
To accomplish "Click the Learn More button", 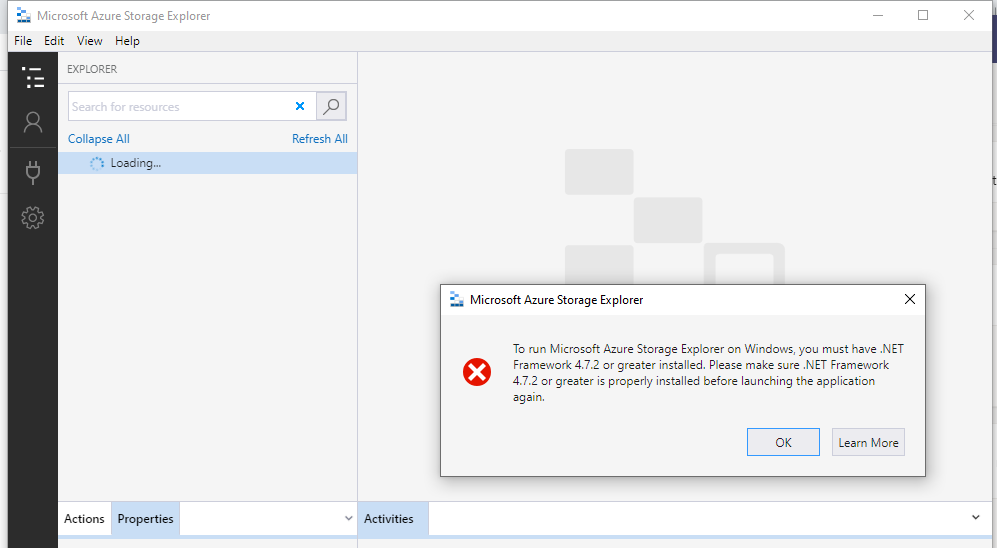I will [x=869, y=442].
